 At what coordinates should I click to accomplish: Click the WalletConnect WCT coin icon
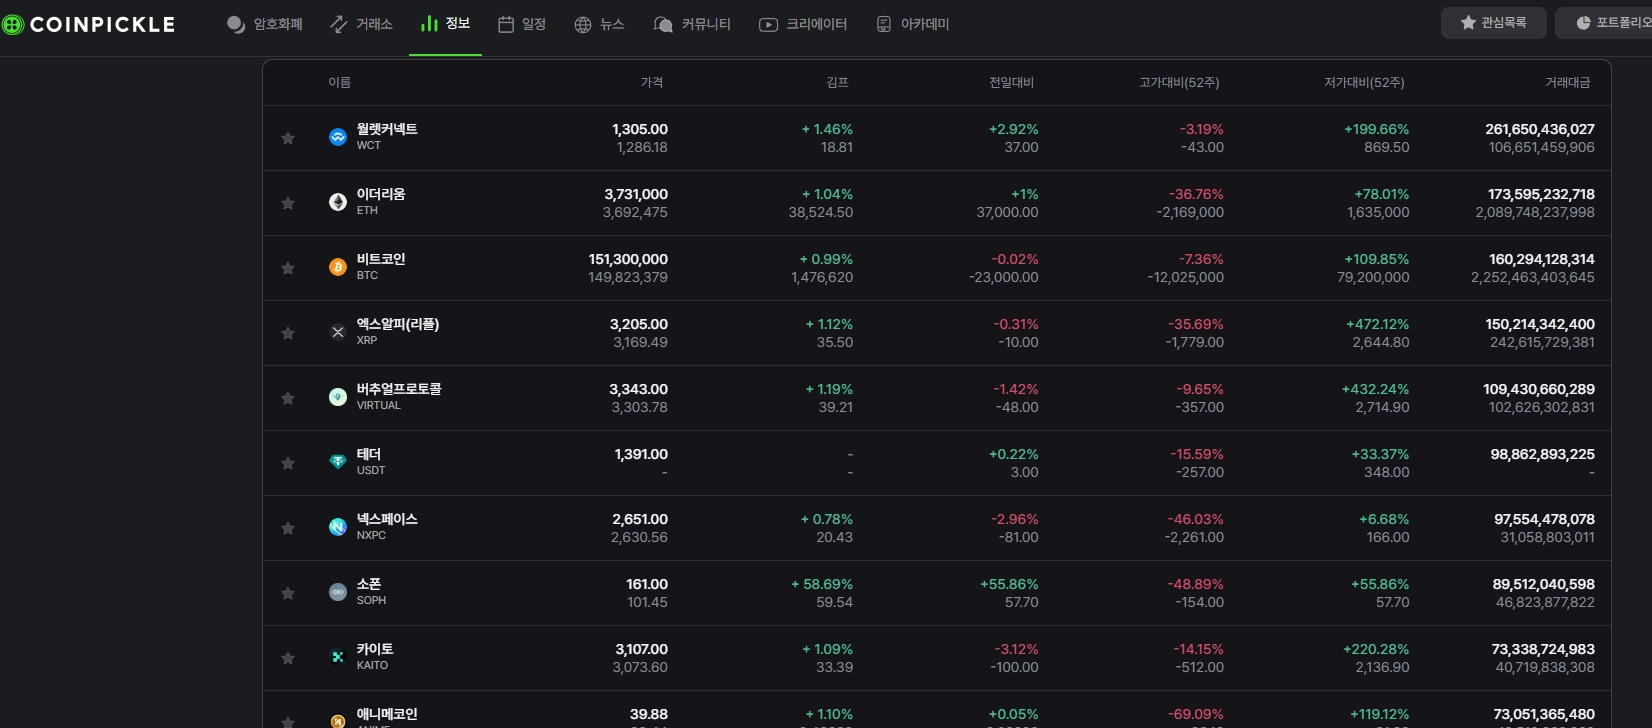tap(338, 137)
